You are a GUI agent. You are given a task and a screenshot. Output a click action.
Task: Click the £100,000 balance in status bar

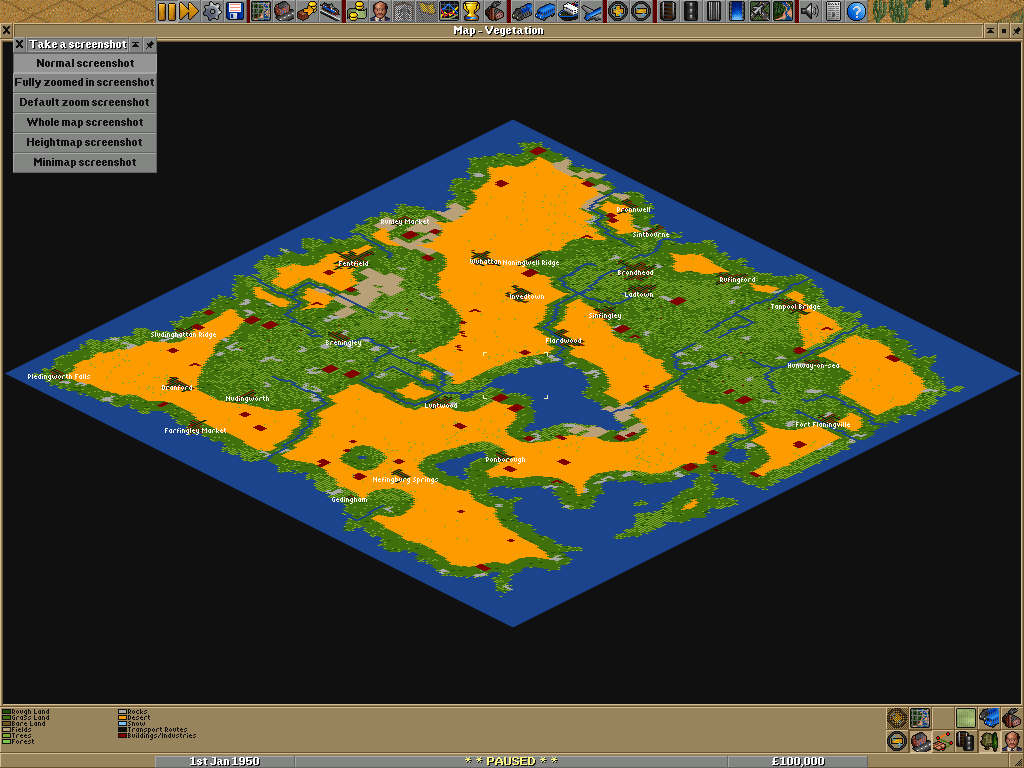(797, 761)
